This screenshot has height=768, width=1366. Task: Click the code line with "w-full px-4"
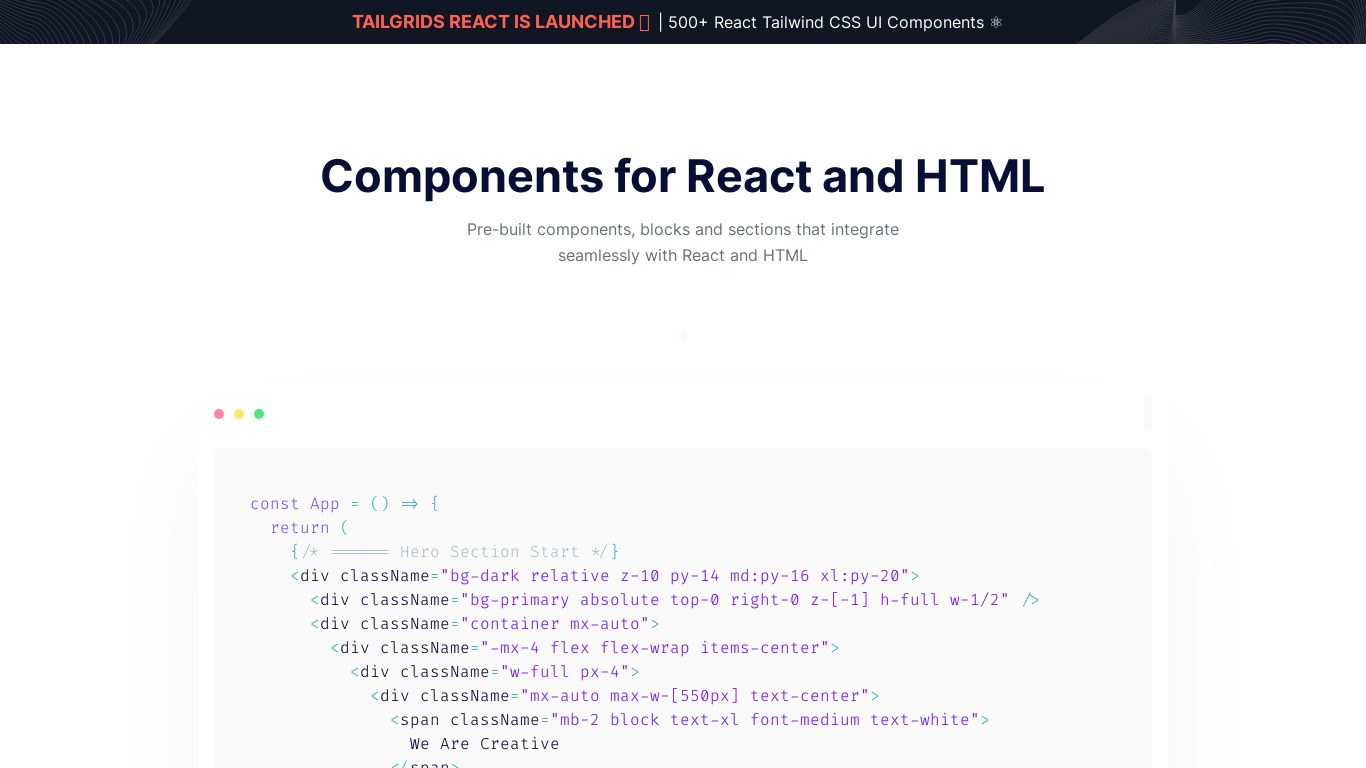(x=495, y=672)
